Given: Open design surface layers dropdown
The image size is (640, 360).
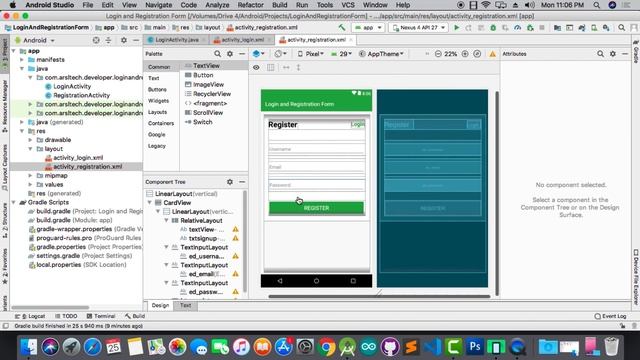Looking at the screenshot, I should (x=259, y=54).
